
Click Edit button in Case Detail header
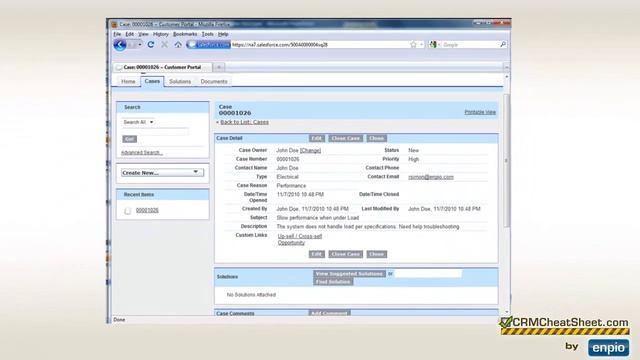[x=316, y=138]
